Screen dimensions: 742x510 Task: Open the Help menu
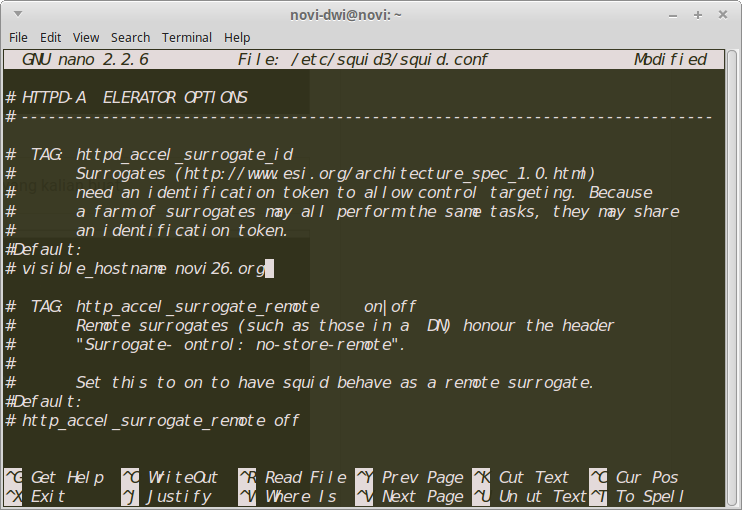pos(237,37)
